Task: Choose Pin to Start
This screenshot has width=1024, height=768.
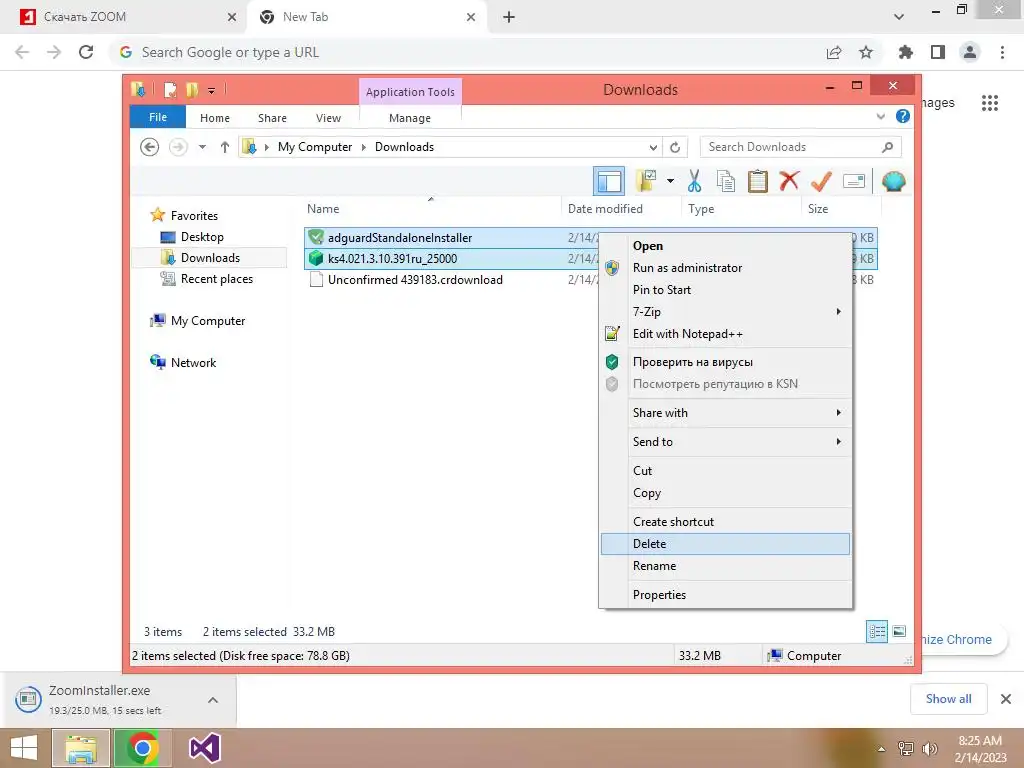Action: pyautogui.click(x=725, y=289)
